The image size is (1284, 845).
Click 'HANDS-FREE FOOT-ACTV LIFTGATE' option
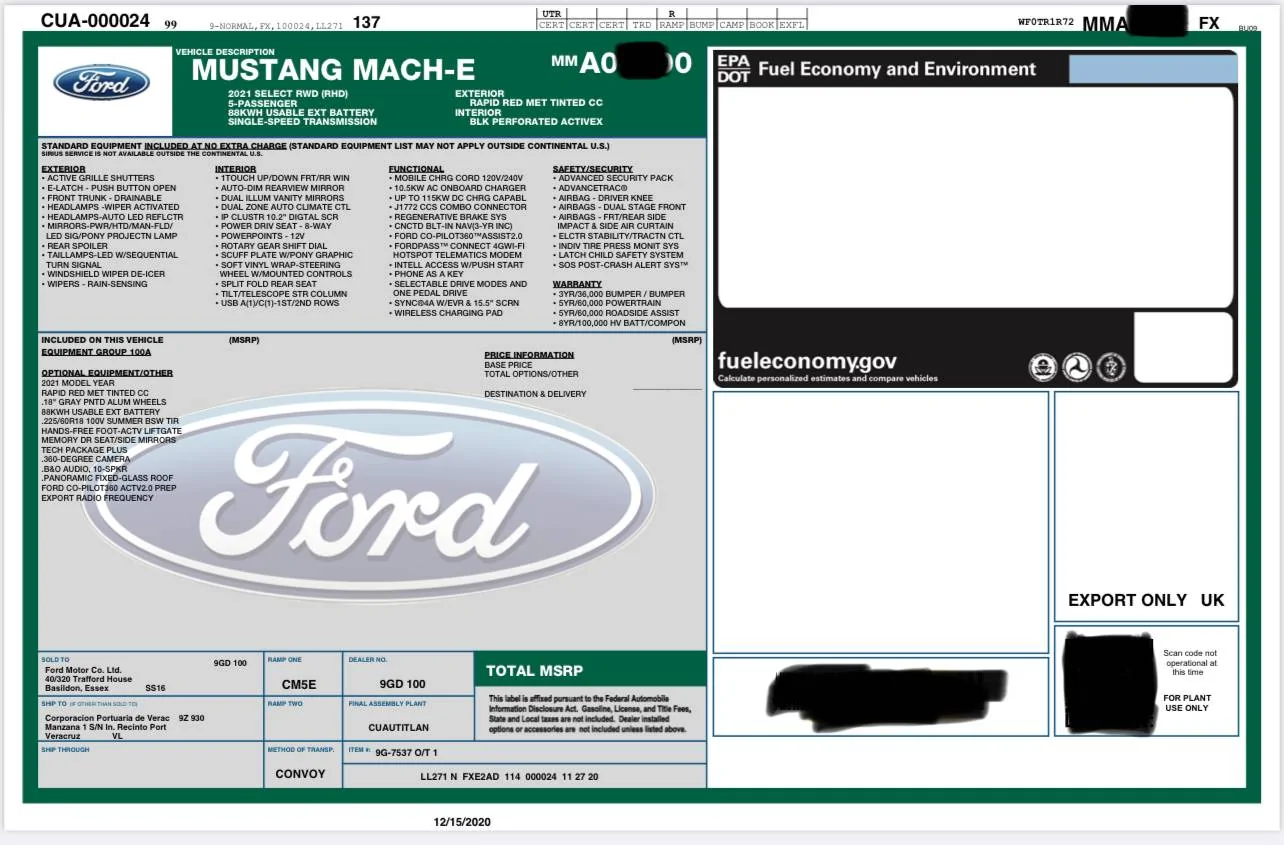click(111, 431)
